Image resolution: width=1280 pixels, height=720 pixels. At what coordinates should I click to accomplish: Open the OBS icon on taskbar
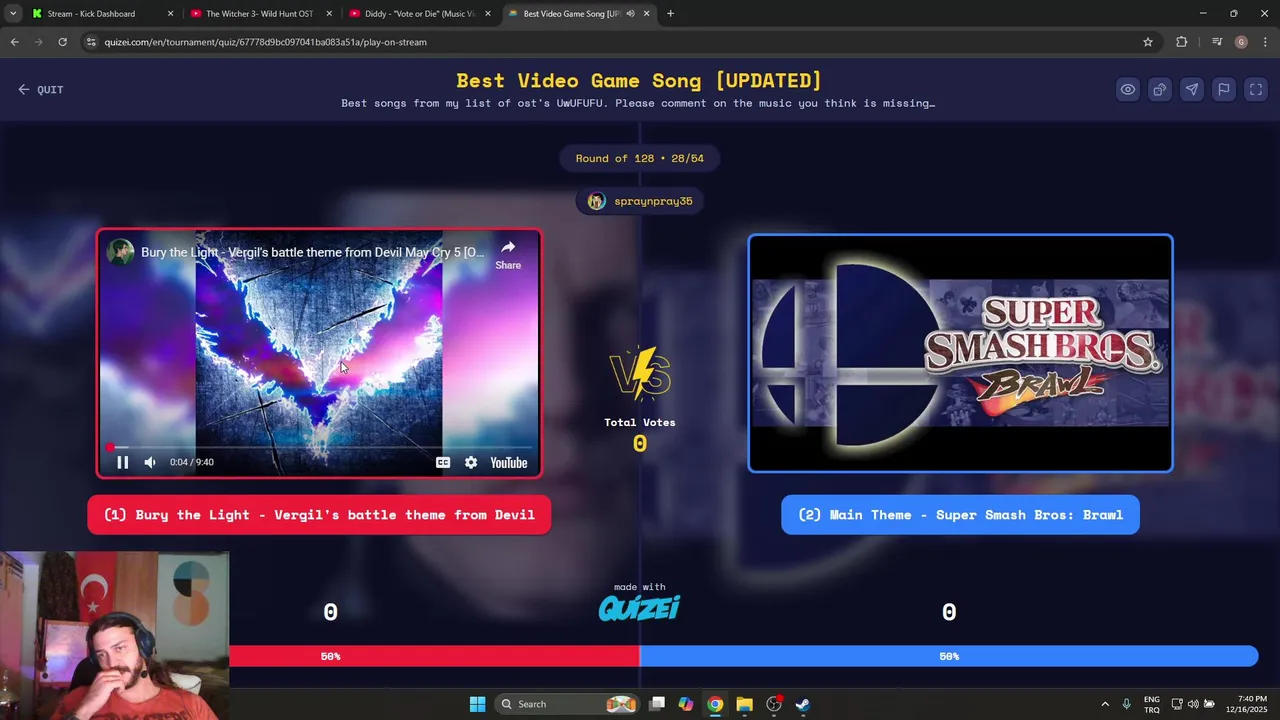point(774,704)
